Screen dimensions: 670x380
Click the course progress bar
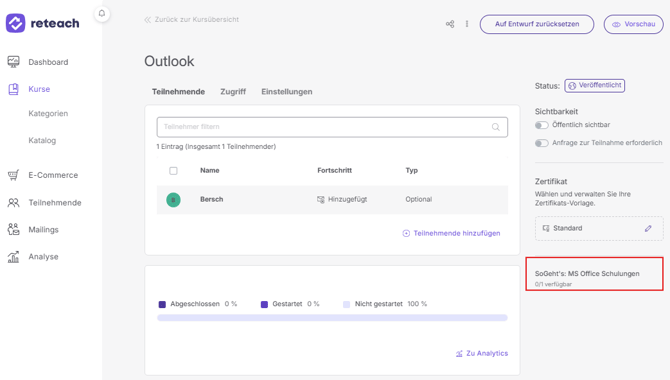332,318
